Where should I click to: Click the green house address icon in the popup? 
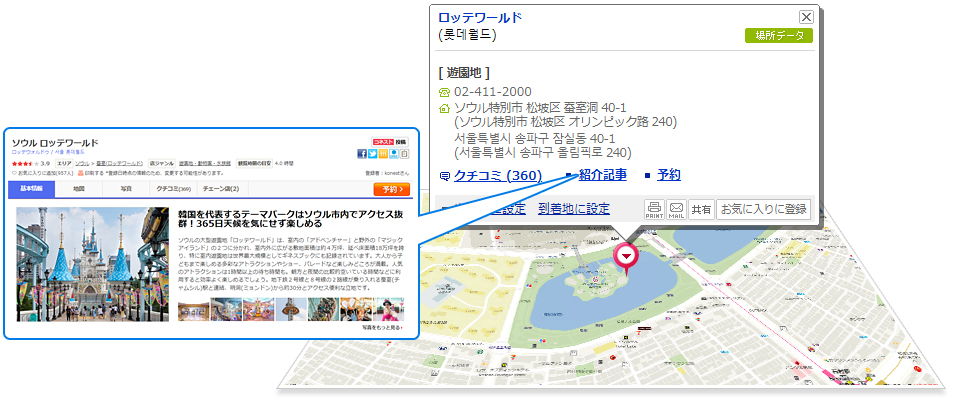(x=444, y=109)
